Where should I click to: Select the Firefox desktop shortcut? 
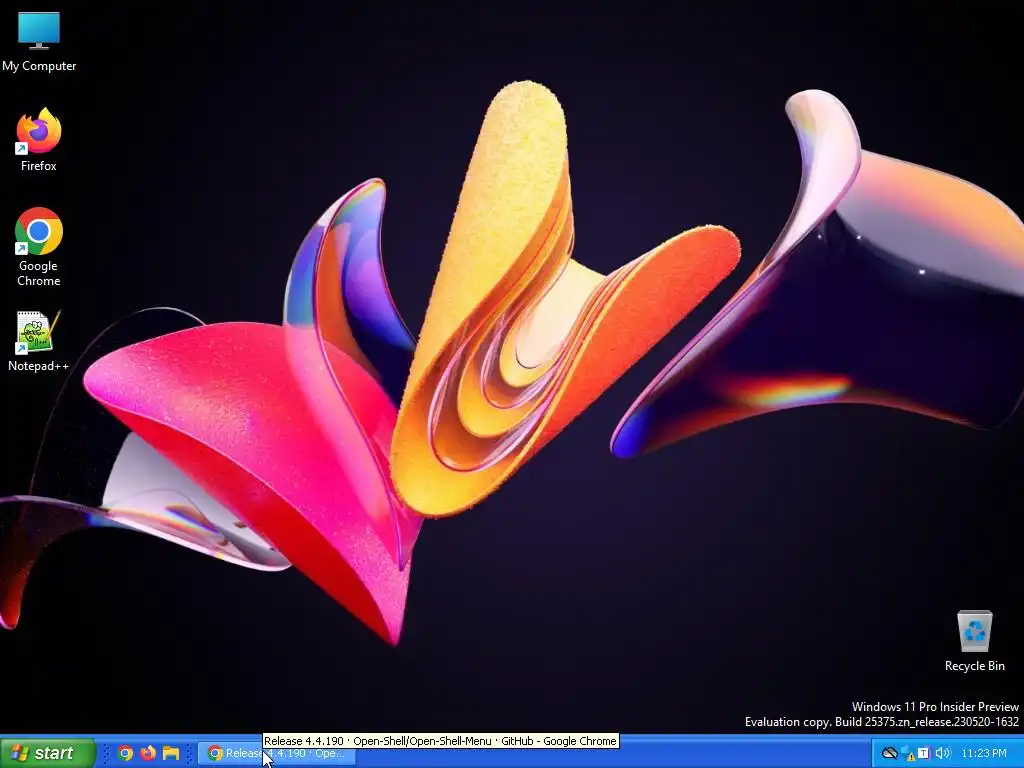[39, 140]
